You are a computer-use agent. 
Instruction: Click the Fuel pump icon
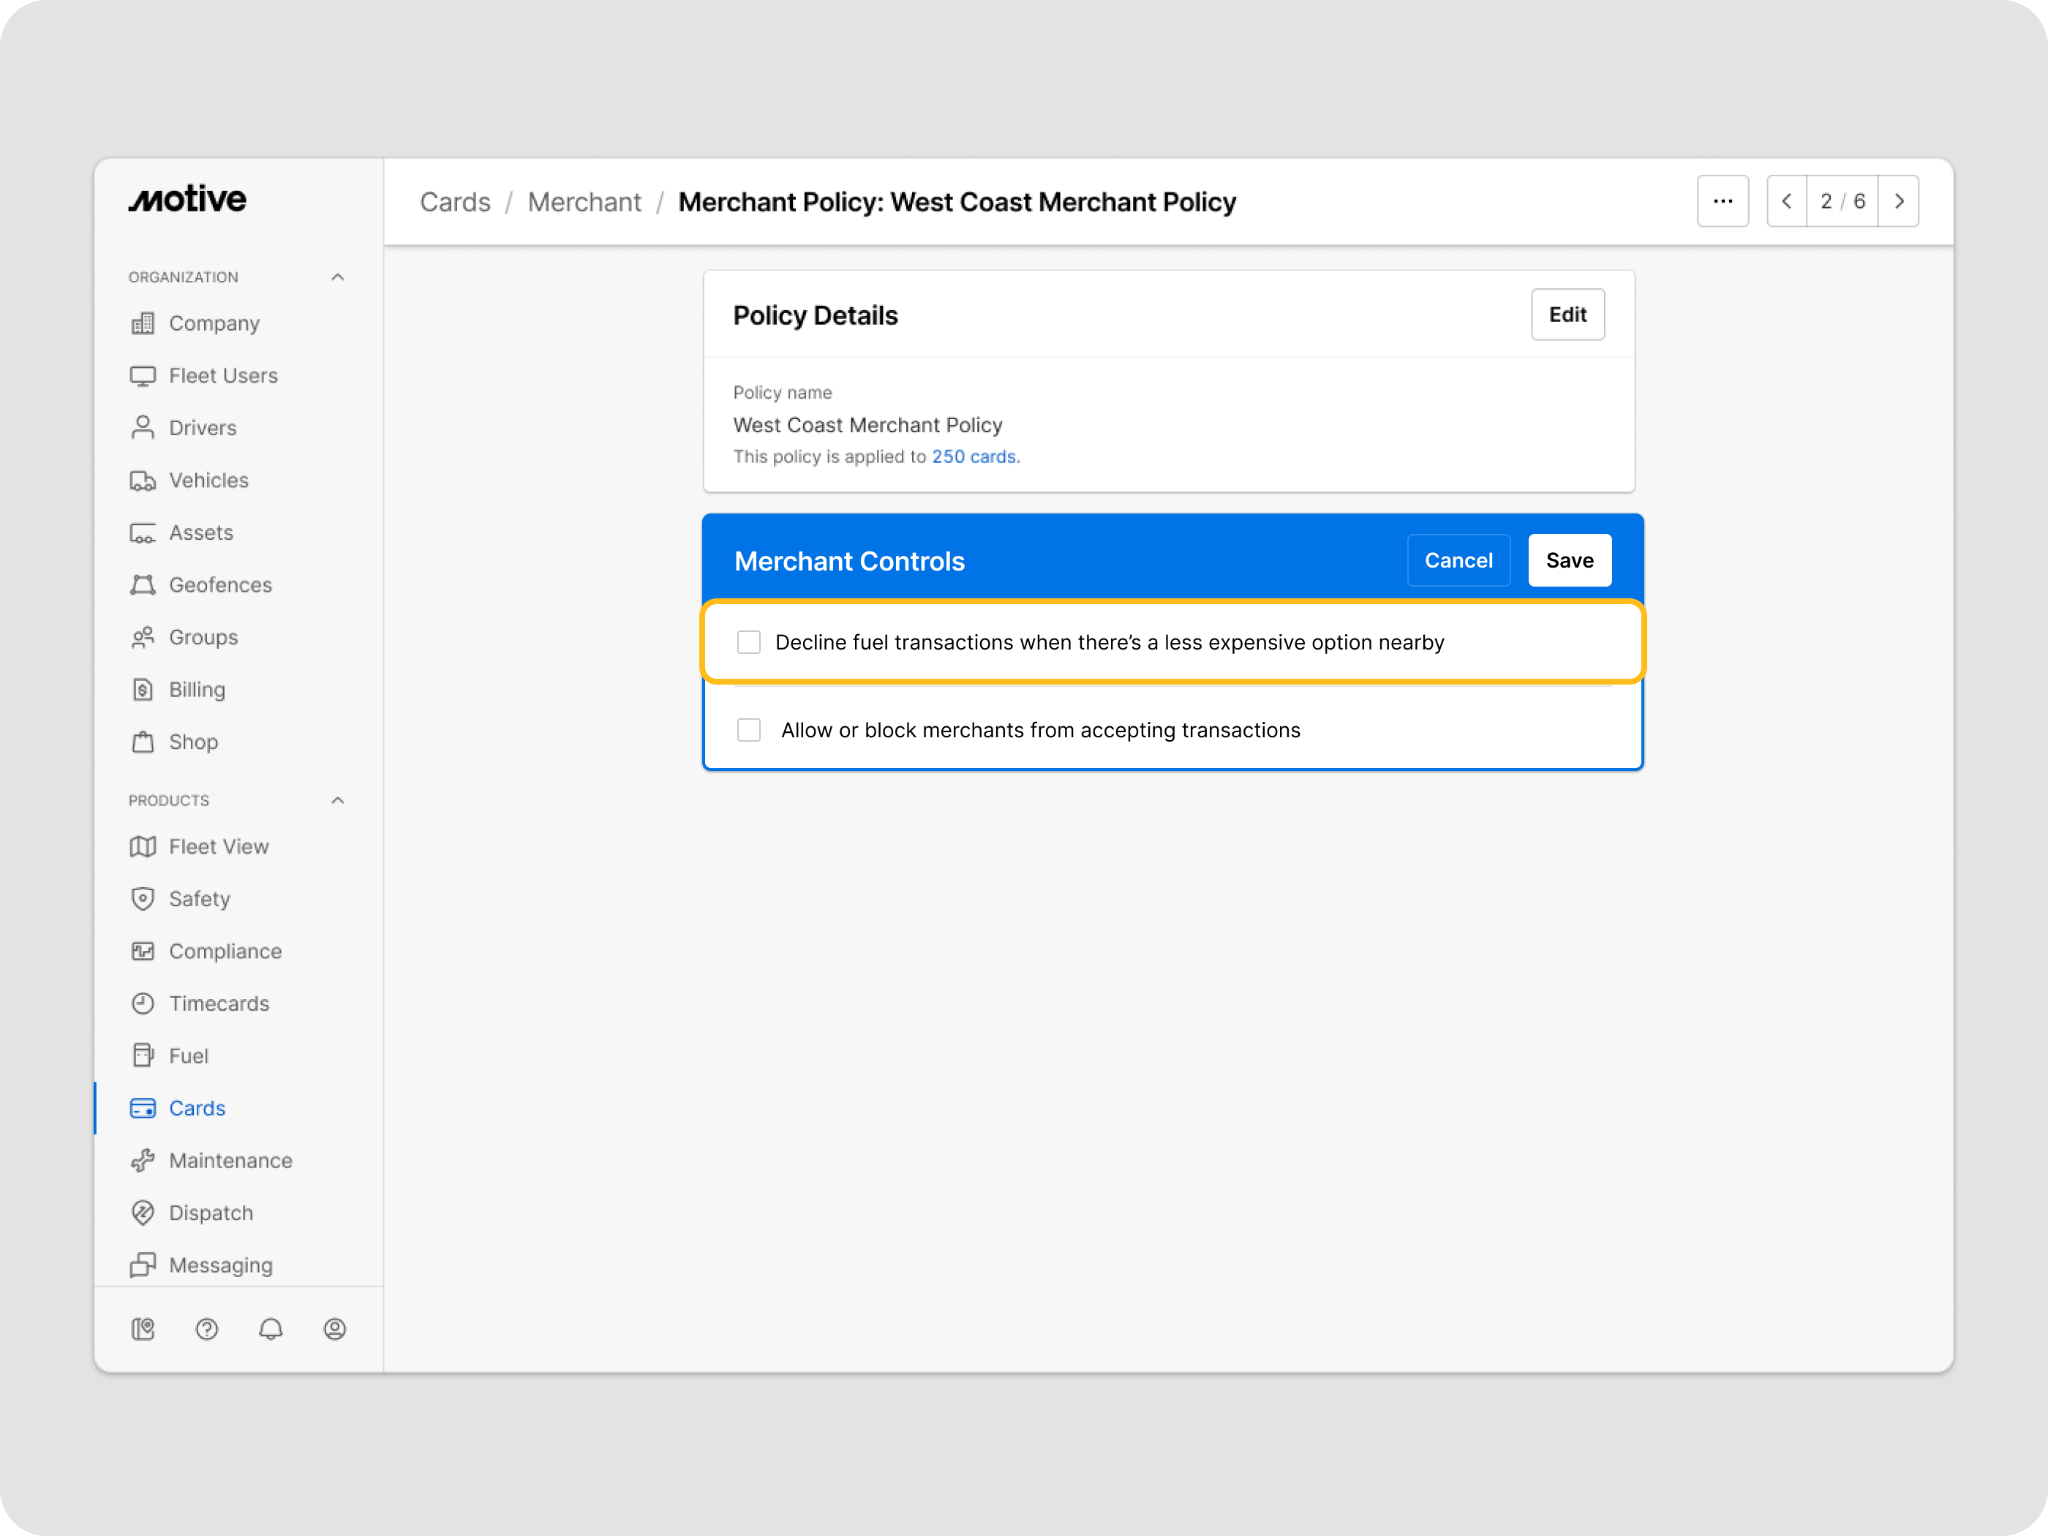[143, 1056]
